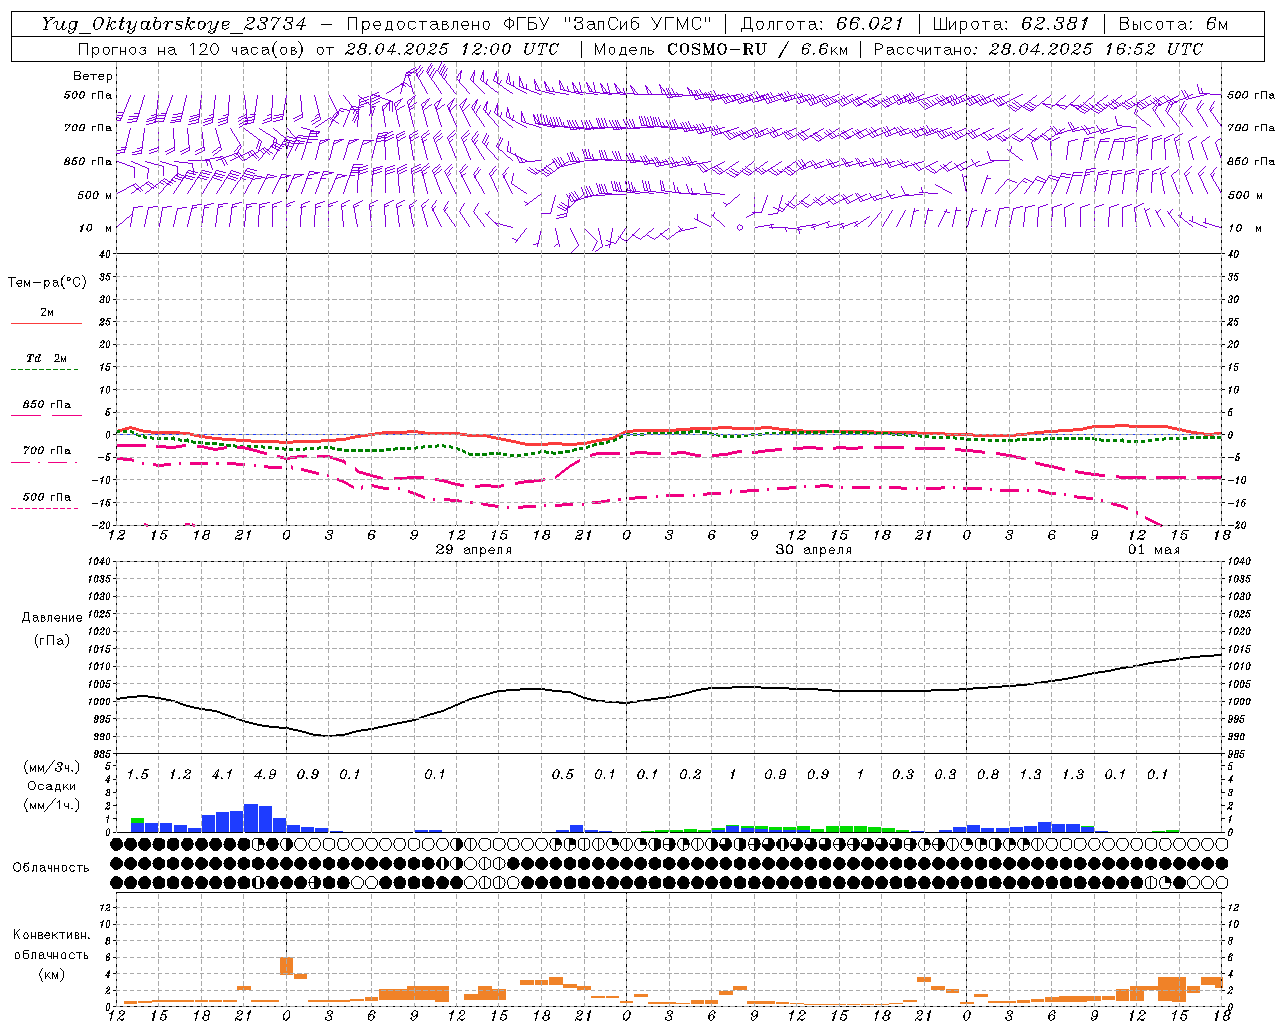The height and width of the screenshot is (1024, 1280).
Task: Select the precipitation value '0.2'
Action: 690,775
